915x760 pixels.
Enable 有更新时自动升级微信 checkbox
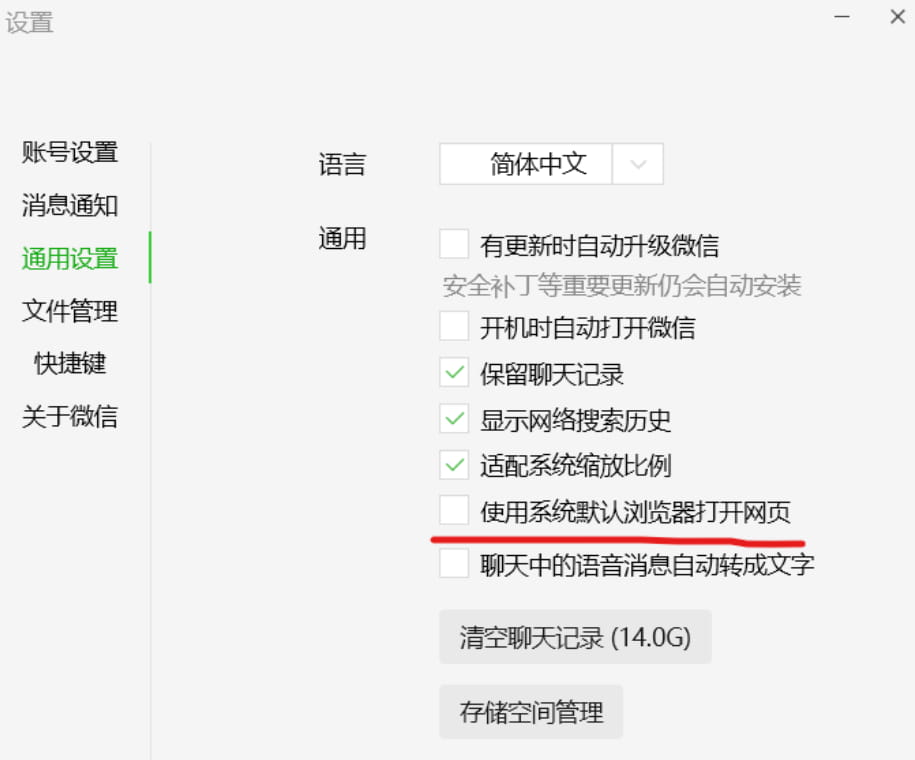[x=454, y=244]
